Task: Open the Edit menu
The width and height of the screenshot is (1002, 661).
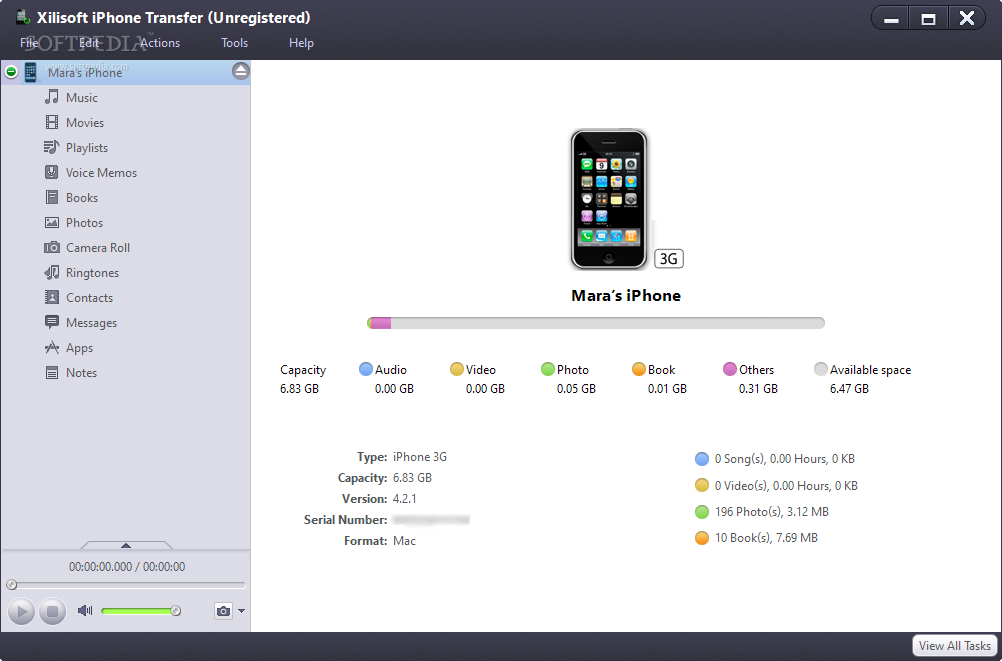Action: click(89, 43)
